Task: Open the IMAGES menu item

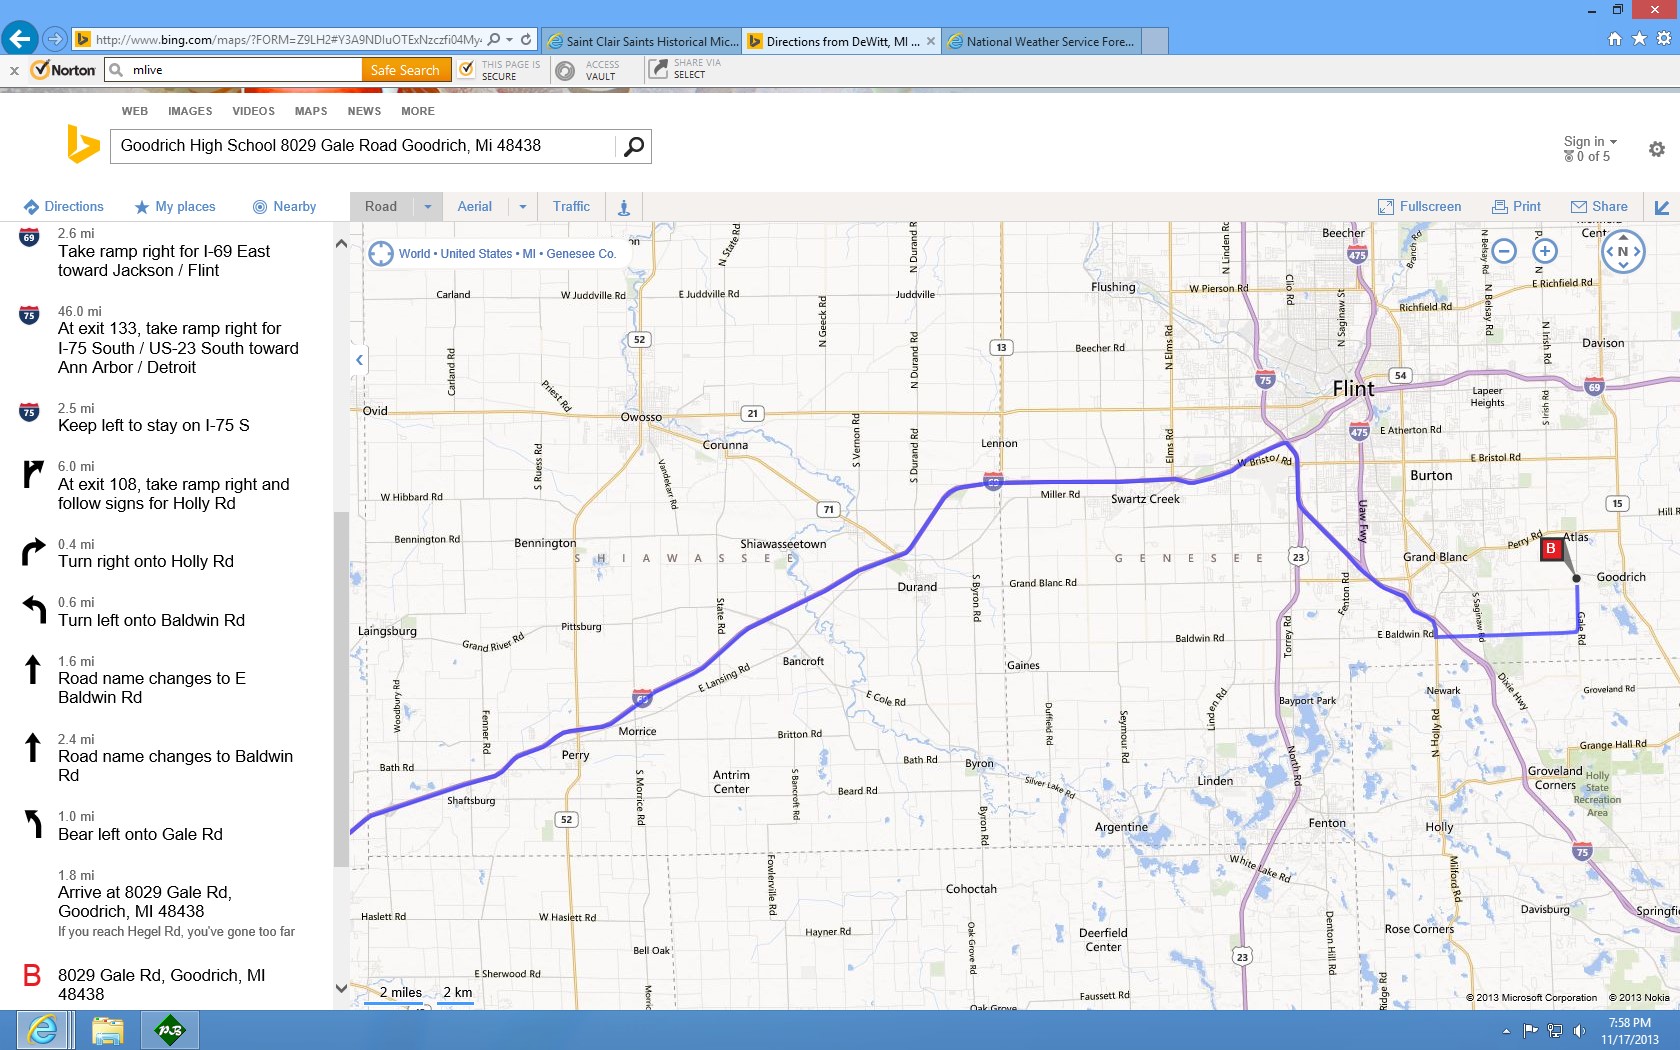Action: pyautogui.click(x=190, y=111)
